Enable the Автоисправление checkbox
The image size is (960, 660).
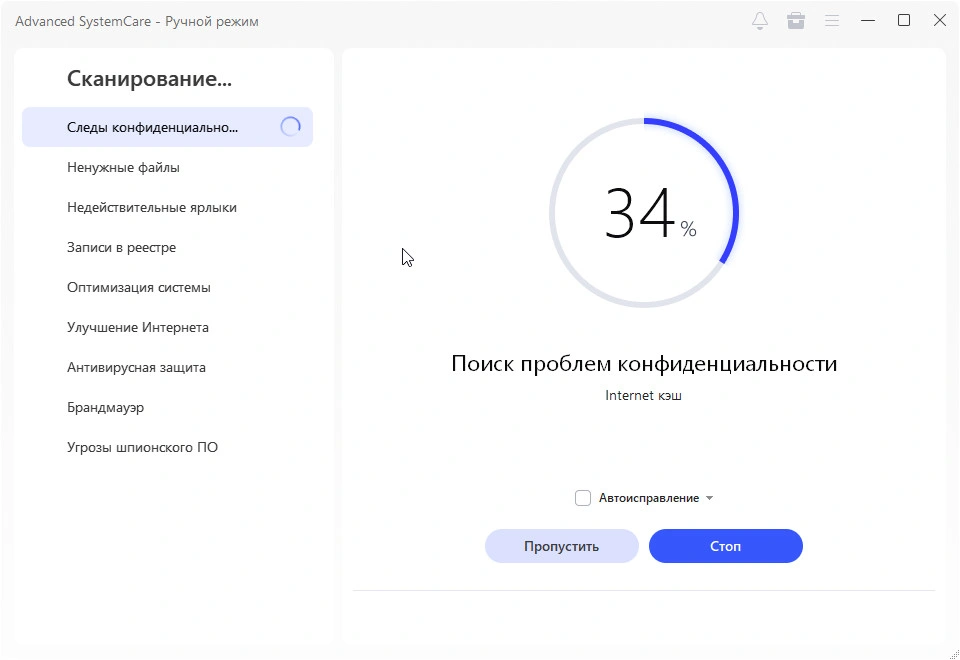tap(583, 498)
